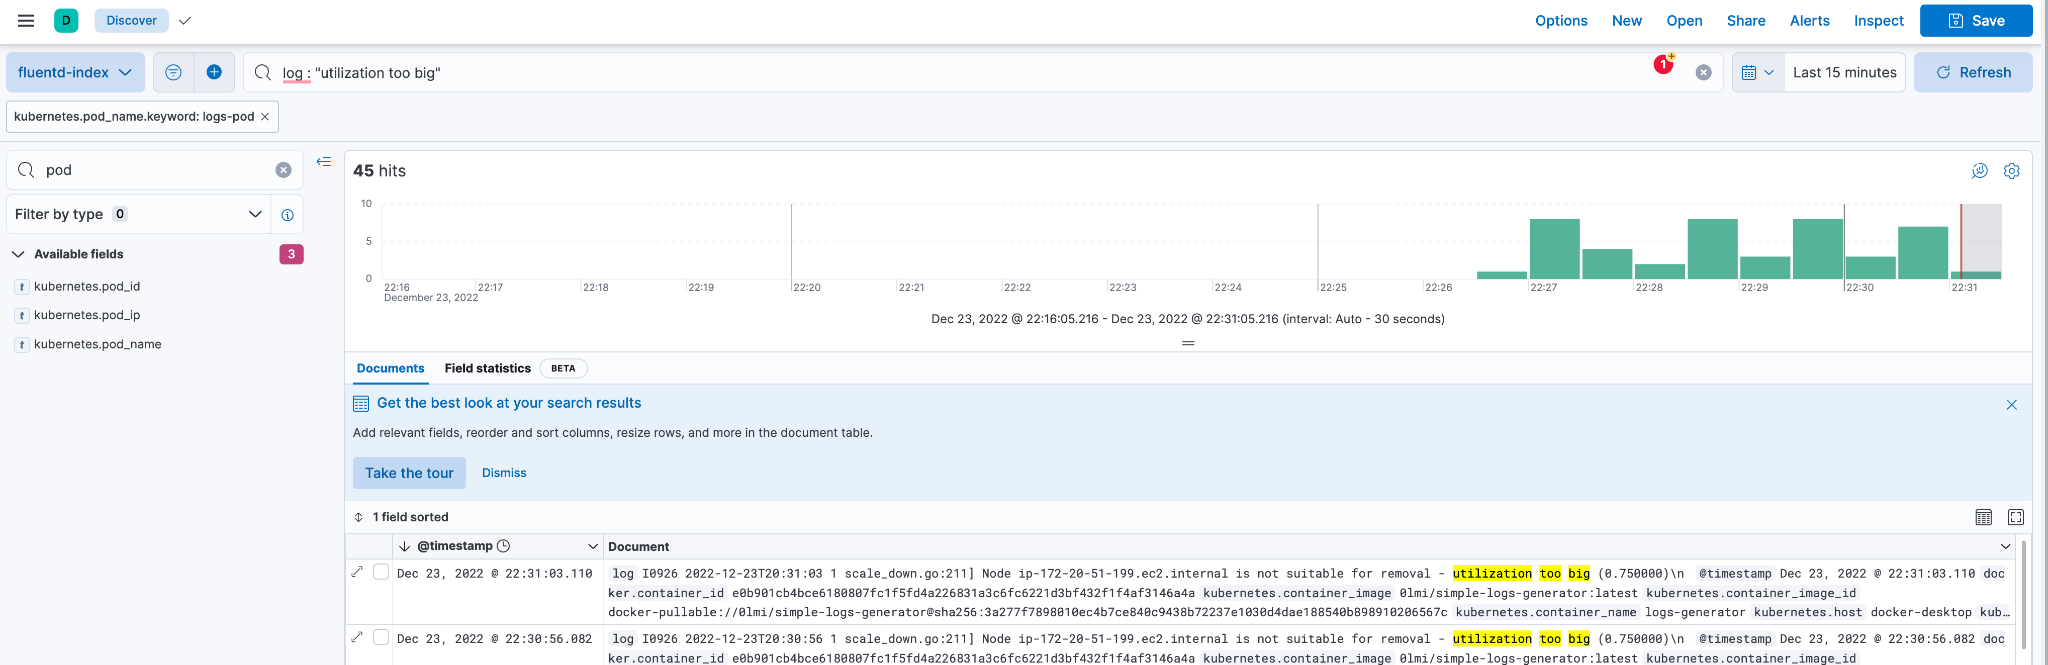The height and width of the screenshot is (665, 2048).
Task: Click New in the top bar
Action: pyautogui.click(x=1627, y=20)
